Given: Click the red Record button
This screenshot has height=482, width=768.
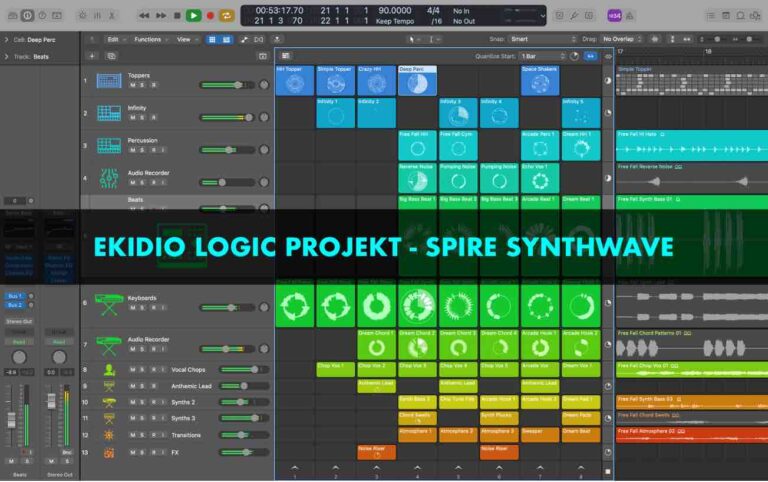Looking at the screenshot, I should pyautogui.click(x=210, y=16).
